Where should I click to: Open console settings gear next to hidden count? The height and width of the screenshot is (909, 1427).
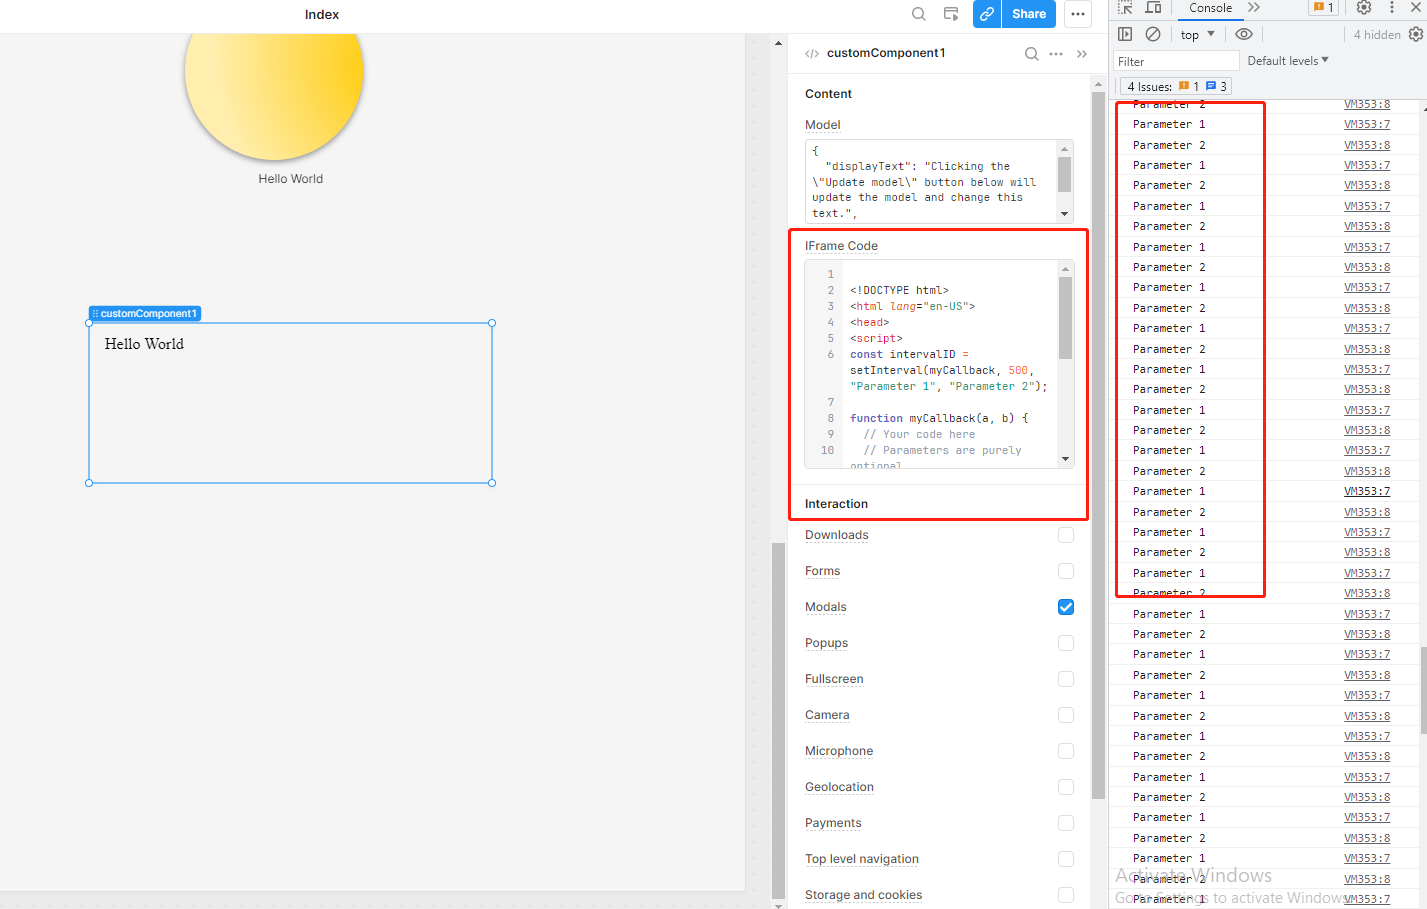point(1416,34)
